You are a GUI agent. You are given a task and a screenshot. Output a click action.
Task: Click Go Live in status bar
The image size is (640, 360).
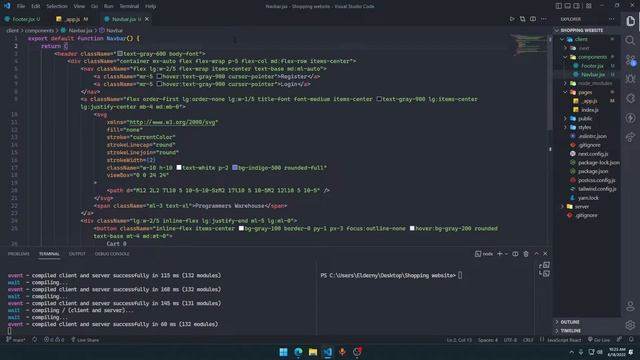[x=599, y=340]
